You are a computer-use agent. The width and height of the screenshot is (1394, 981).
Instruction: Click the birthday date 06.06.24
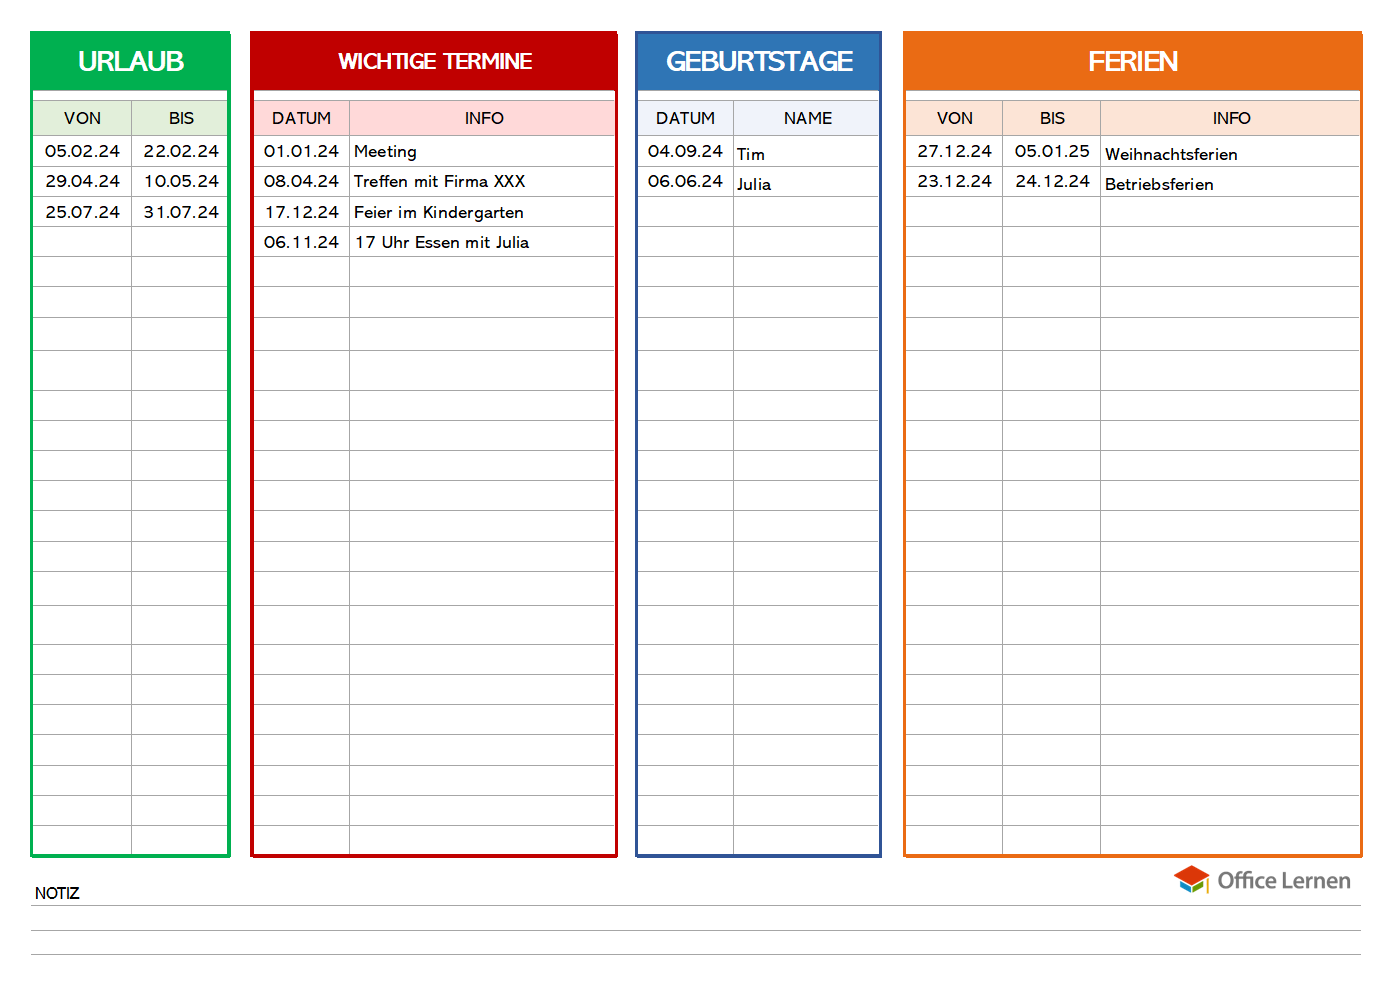(x=685, y=181)
